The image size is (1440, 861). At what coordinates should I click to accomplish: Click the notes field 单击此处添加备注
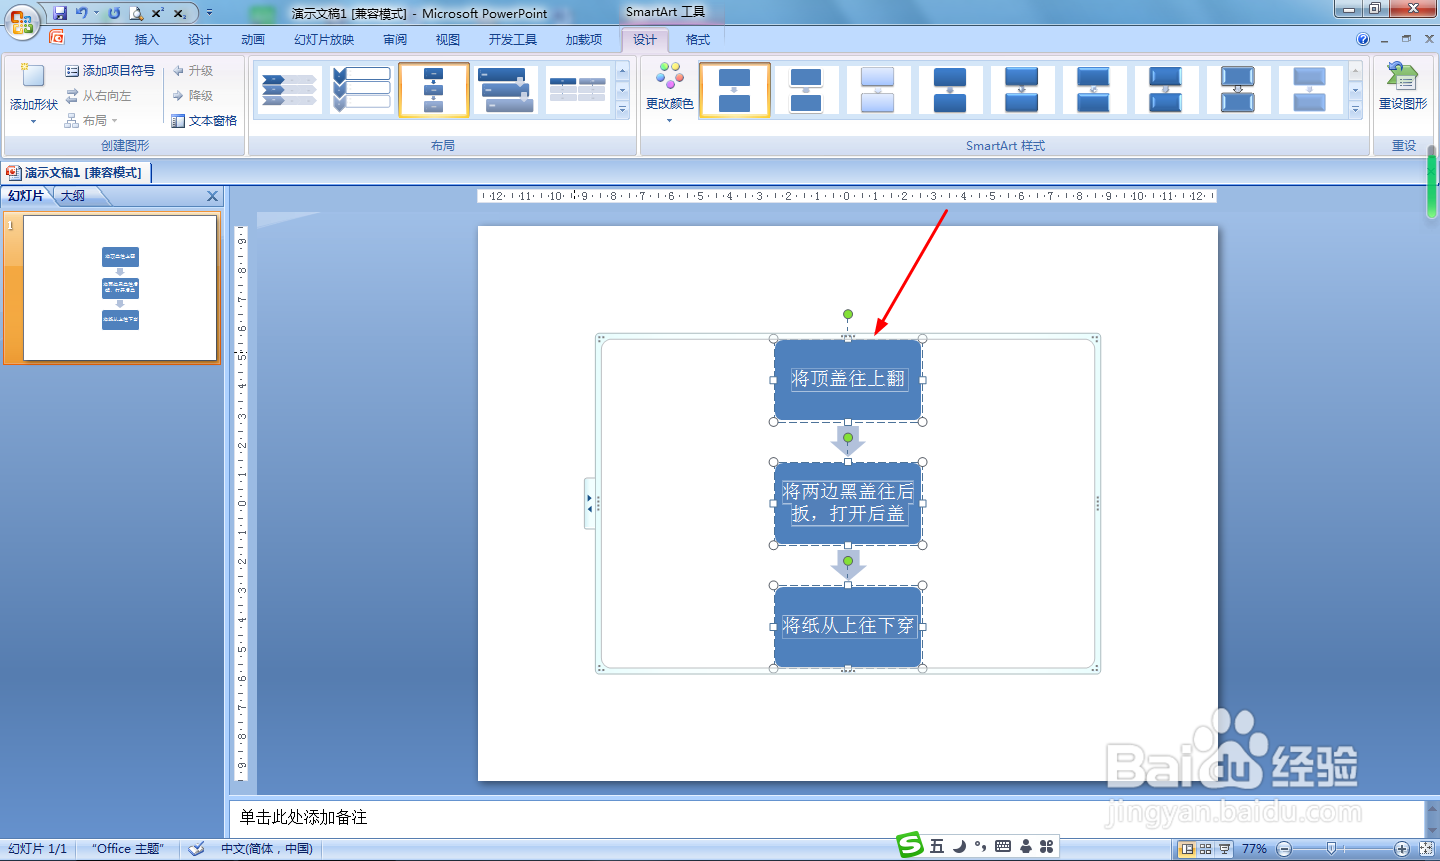[x=827, y=817]
